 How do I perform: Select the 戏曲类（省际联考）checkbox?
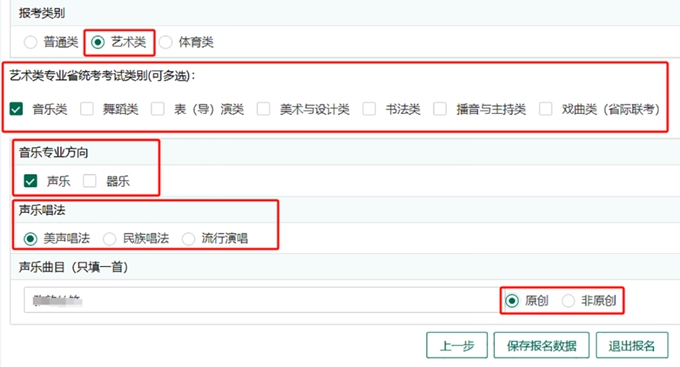pos(546,109)
